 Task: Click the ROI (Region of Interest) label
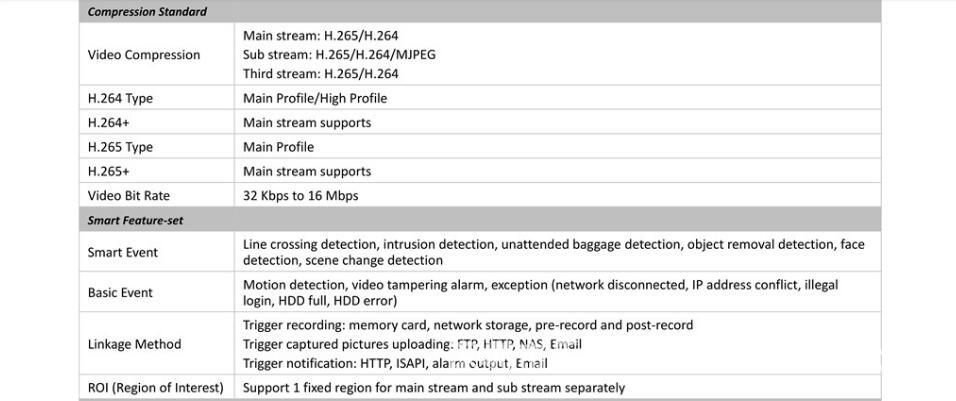click(156, 388)
